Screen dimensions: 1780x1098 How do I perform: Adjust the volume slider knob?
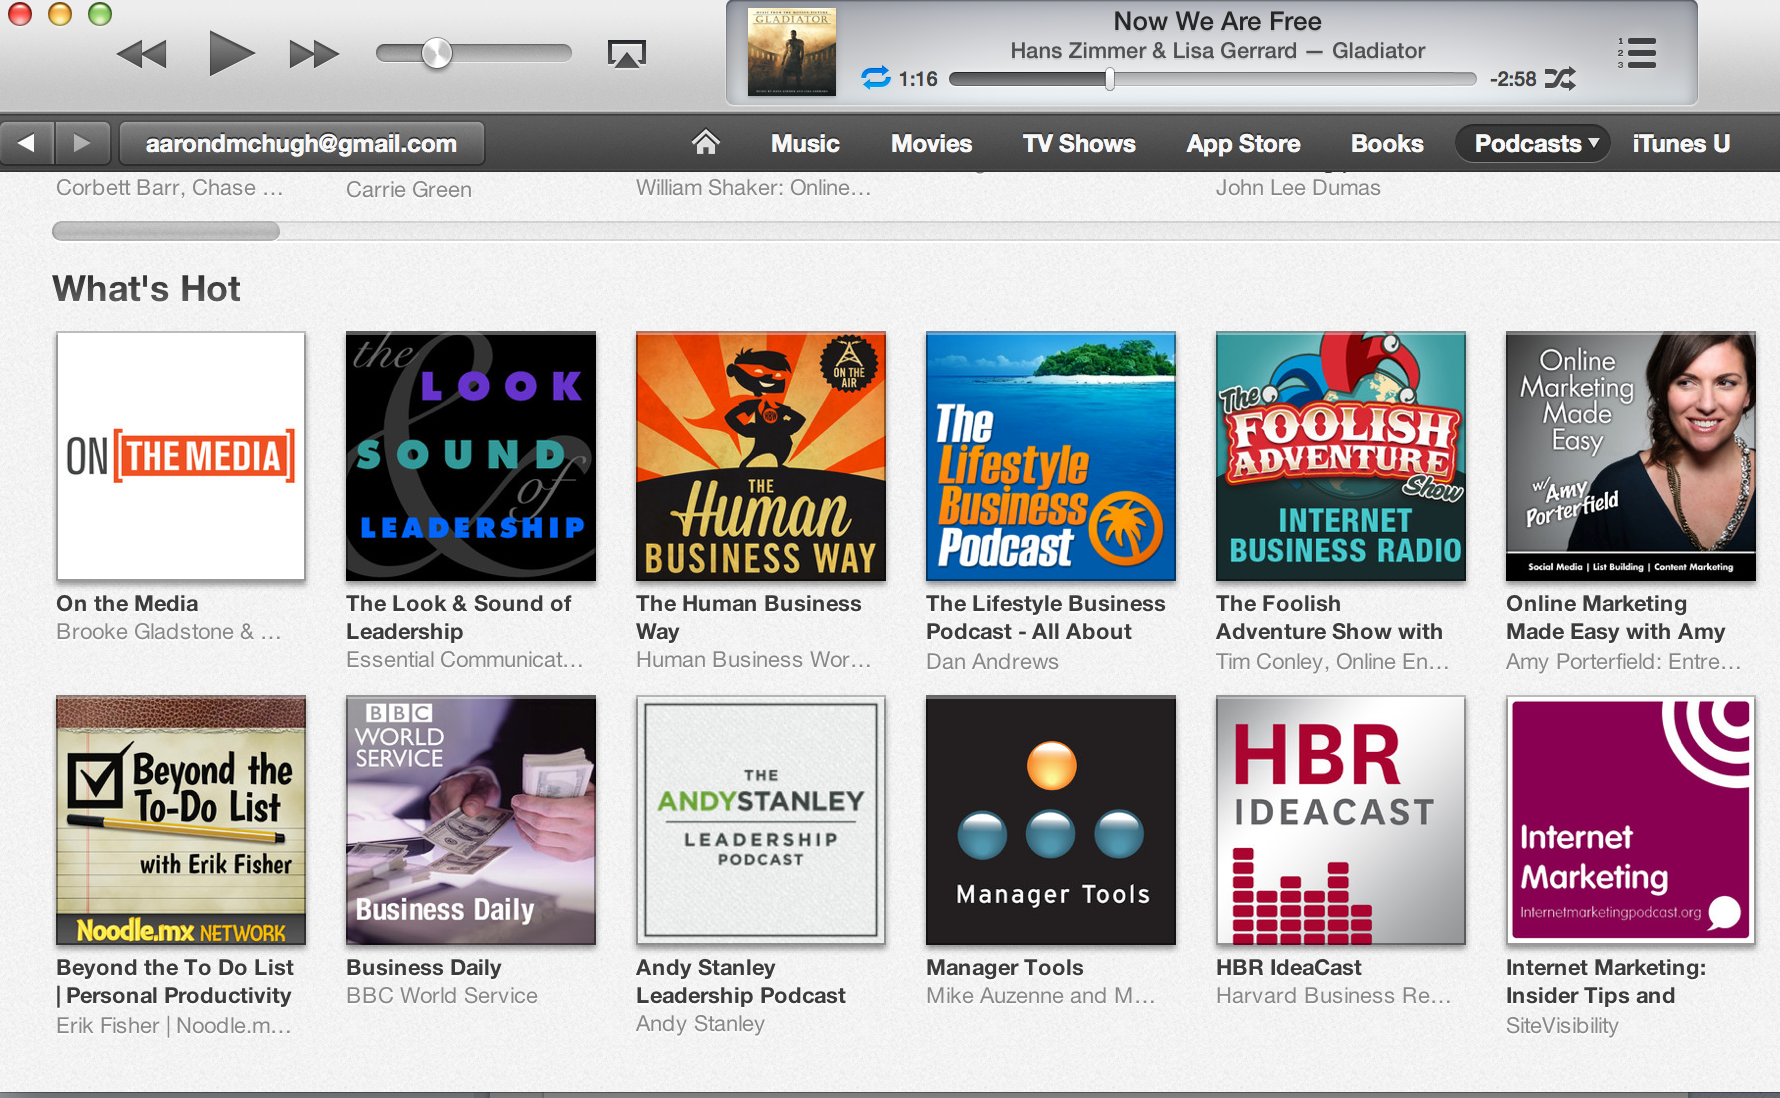point(437,53)
